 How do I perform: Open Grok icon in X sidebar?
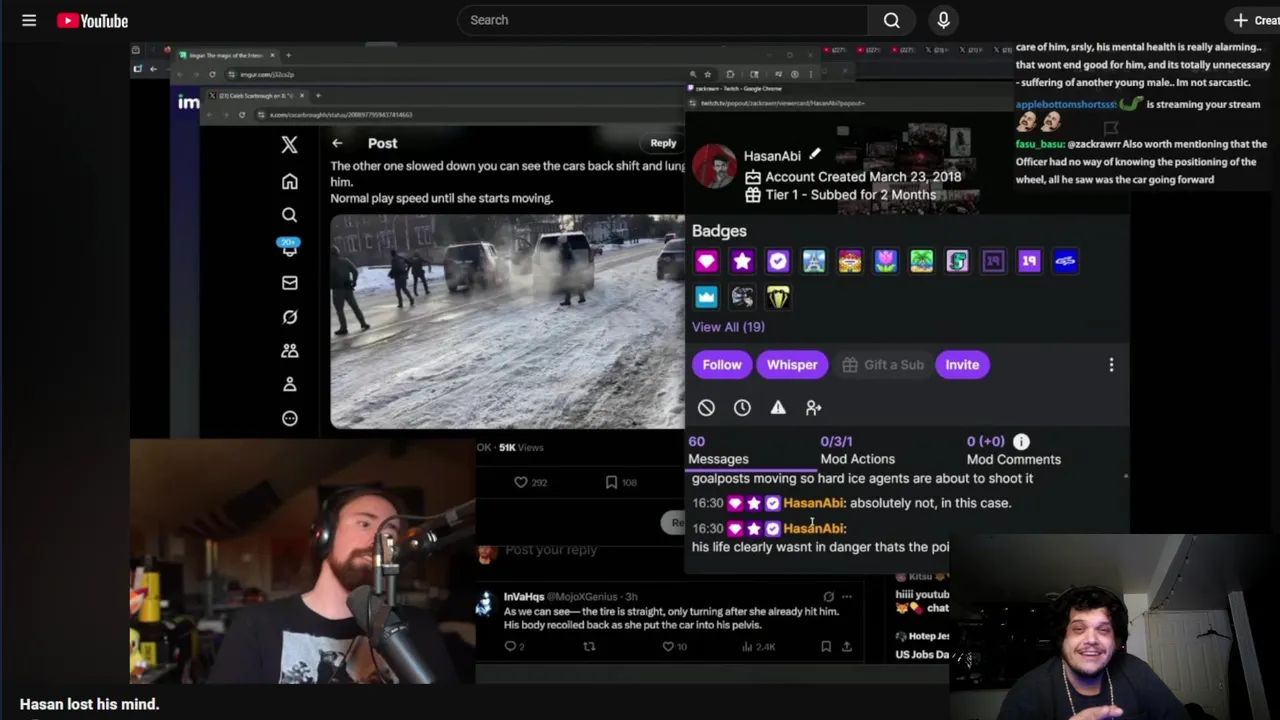pos(289,317)
